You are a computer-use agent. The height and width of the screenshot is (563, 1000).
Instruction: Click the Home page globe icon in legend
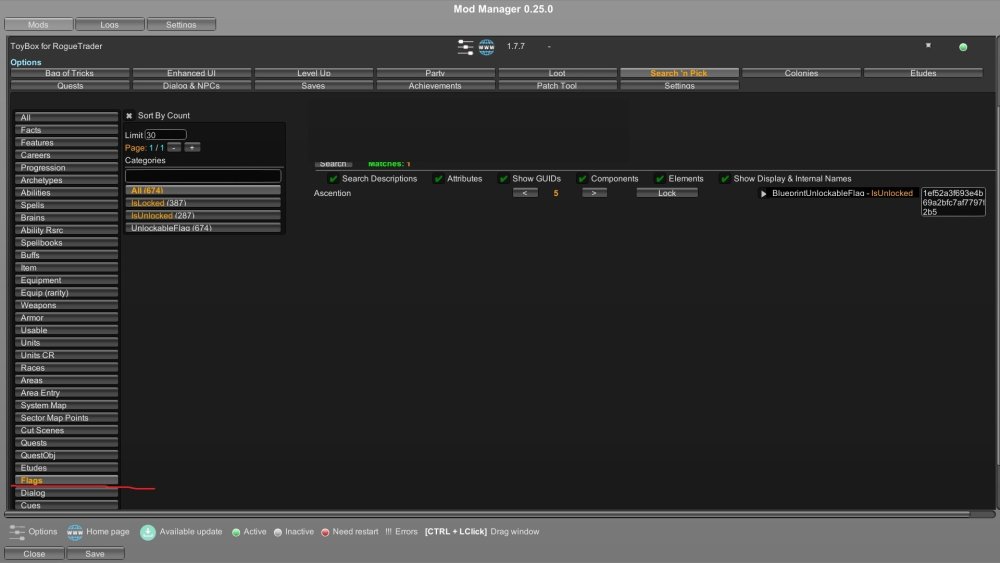coord(75,532)
